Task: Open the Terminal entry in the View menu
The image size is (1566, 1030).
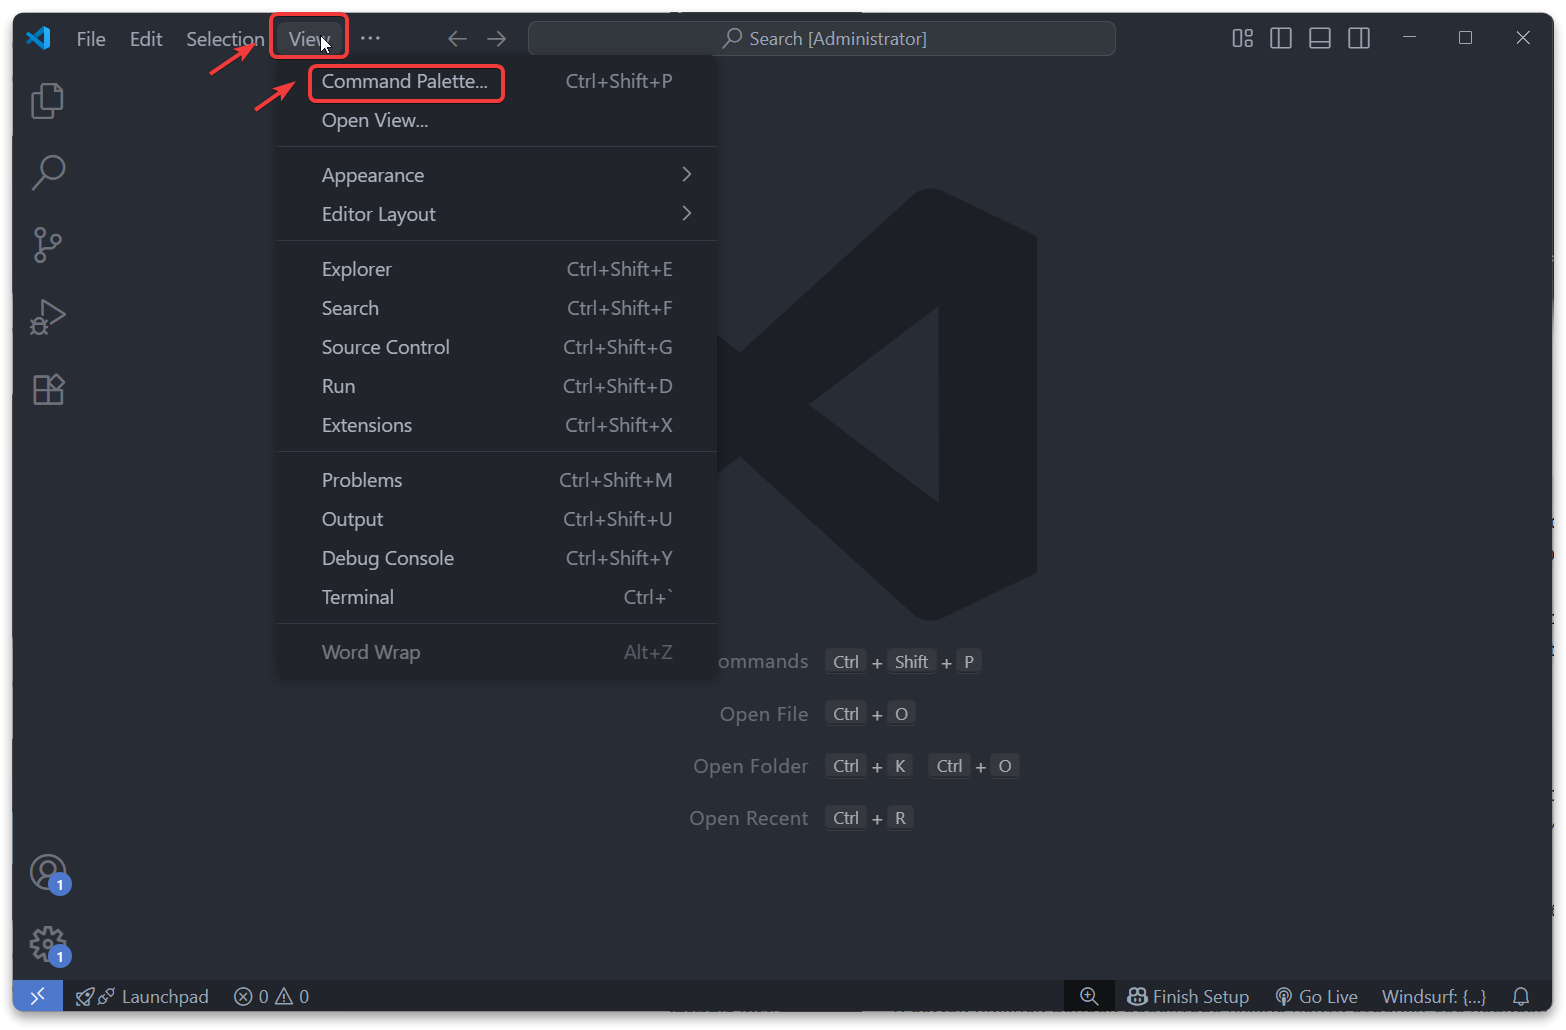Action: coord(357,596)
